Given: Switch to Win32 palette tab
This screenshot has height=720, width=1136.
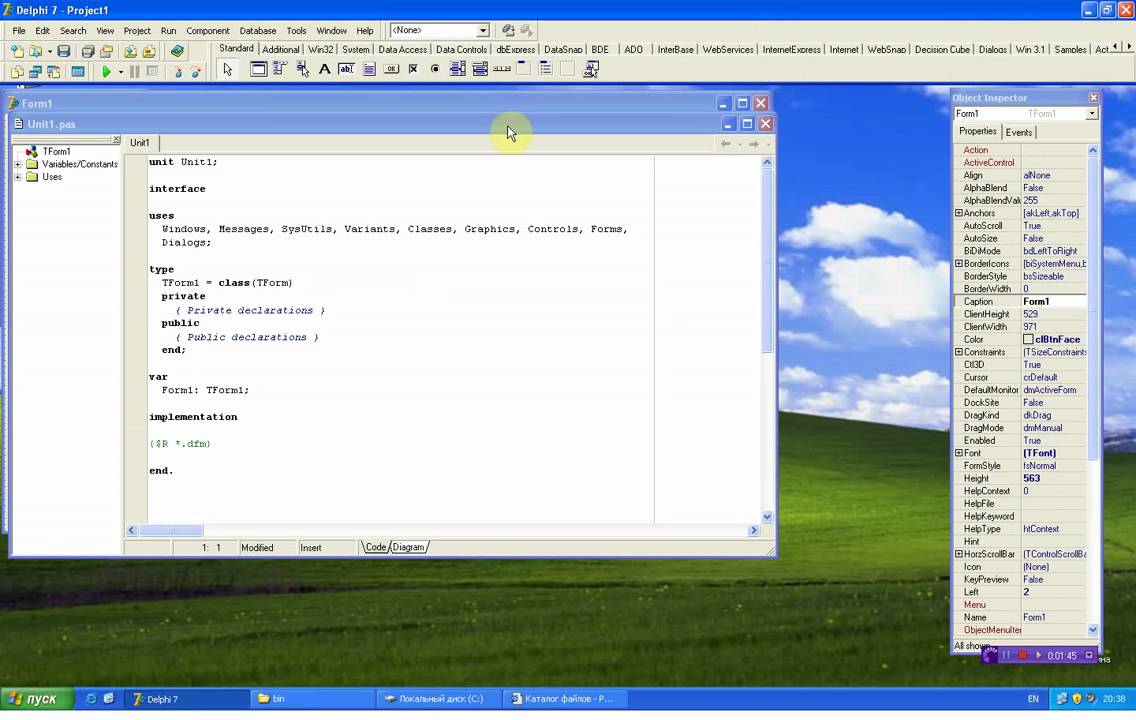Looking at the screenshot, I should click(320, 49).
